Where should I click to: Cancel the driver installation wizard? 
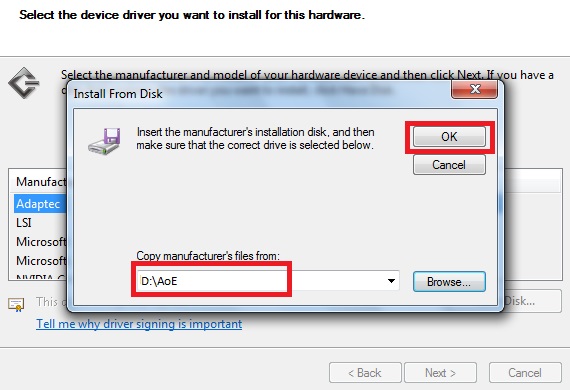point(525,373)
